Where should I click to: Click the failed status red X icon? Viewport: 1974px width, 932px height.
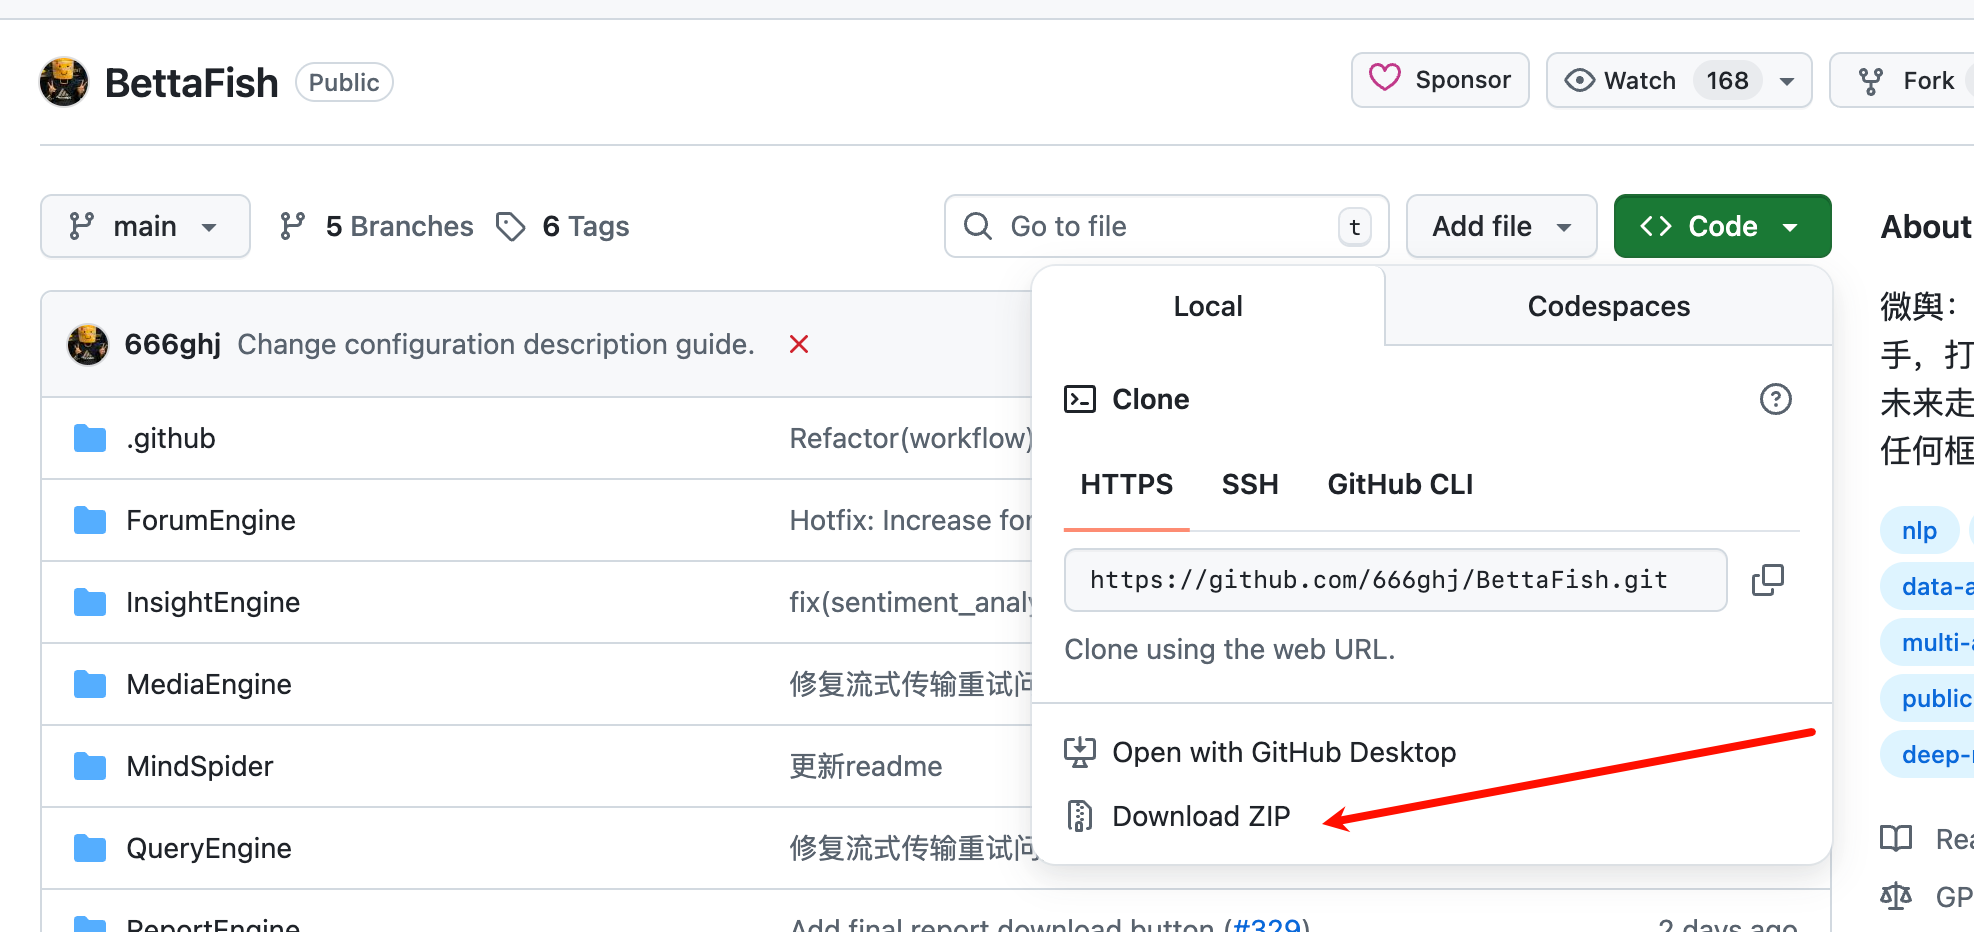point(798,344)
